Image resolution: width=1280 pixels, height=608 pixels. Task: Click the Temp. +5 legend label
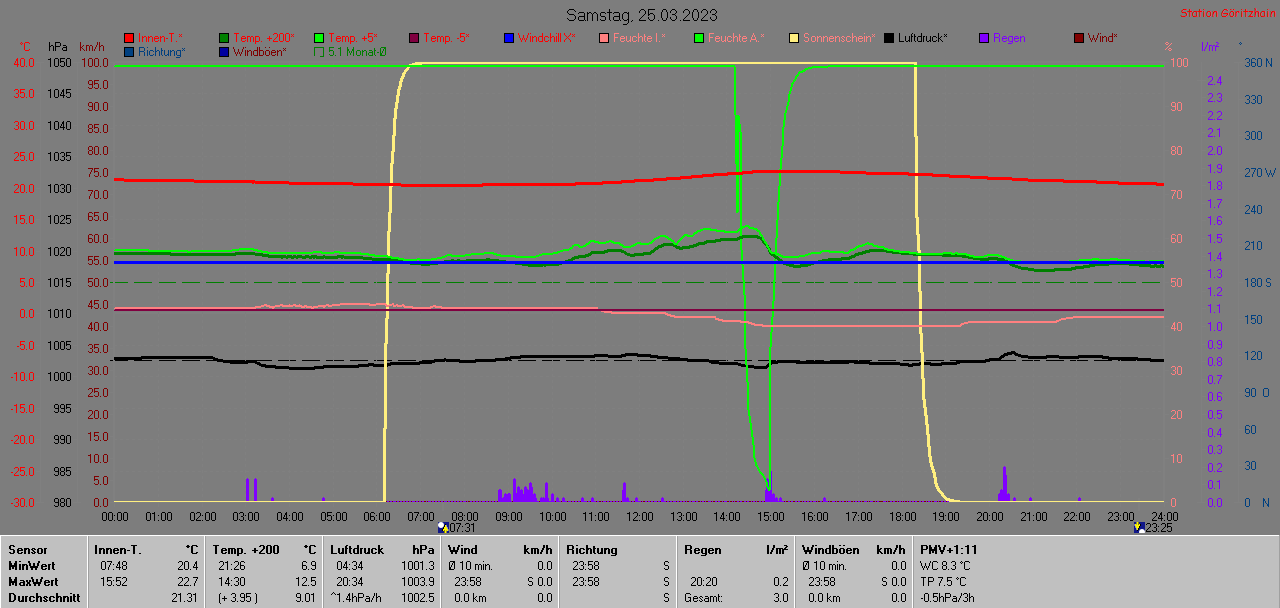pyautogui.click(x=353, y=38)
